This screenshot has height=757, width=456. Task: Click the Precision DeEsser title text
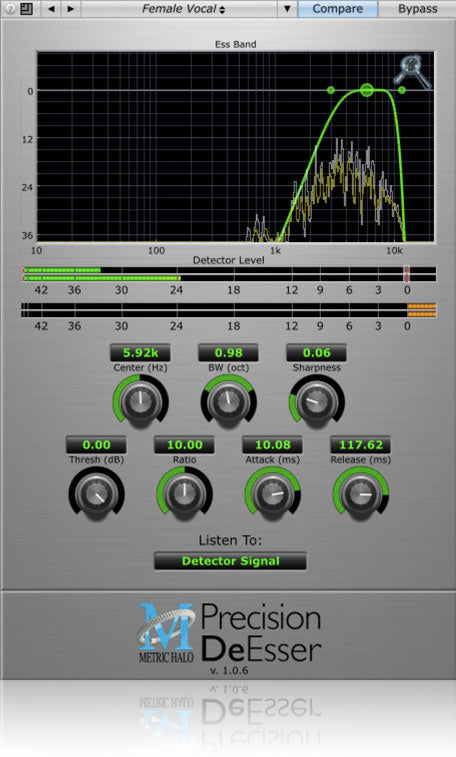[261, 633]
